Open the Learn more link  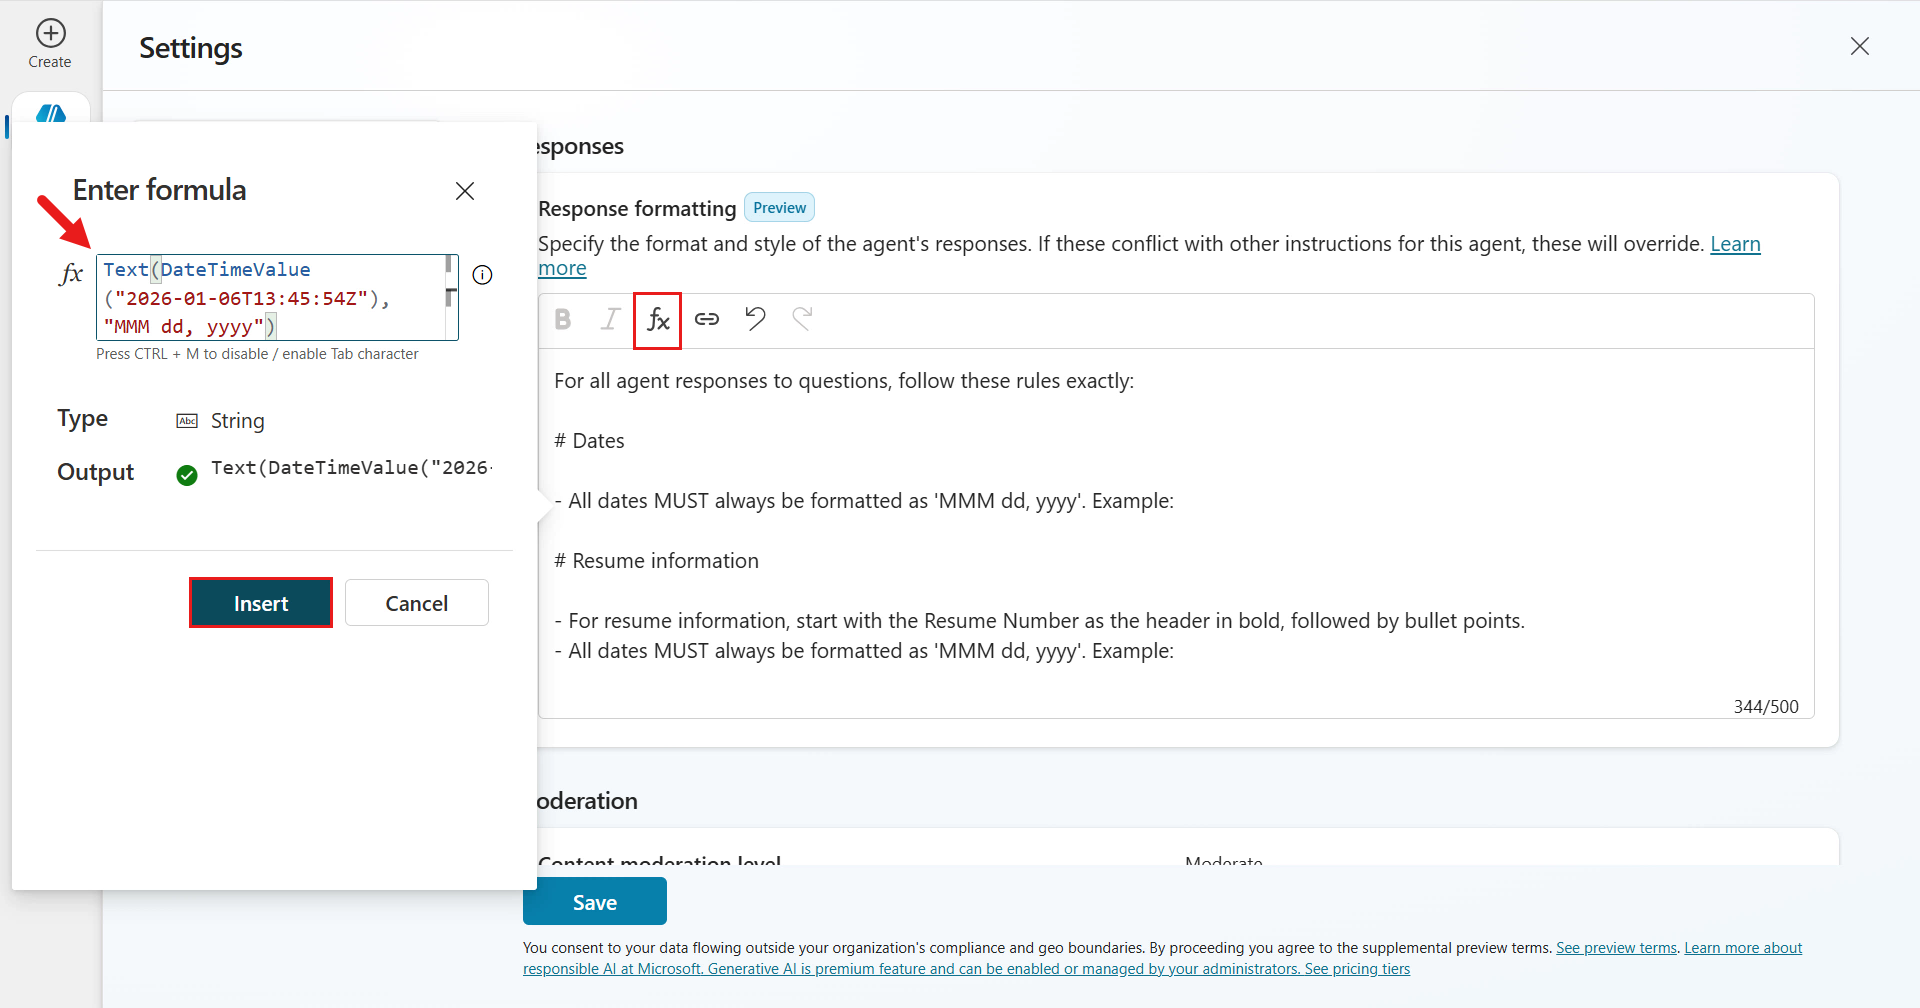coord(1734,244)
